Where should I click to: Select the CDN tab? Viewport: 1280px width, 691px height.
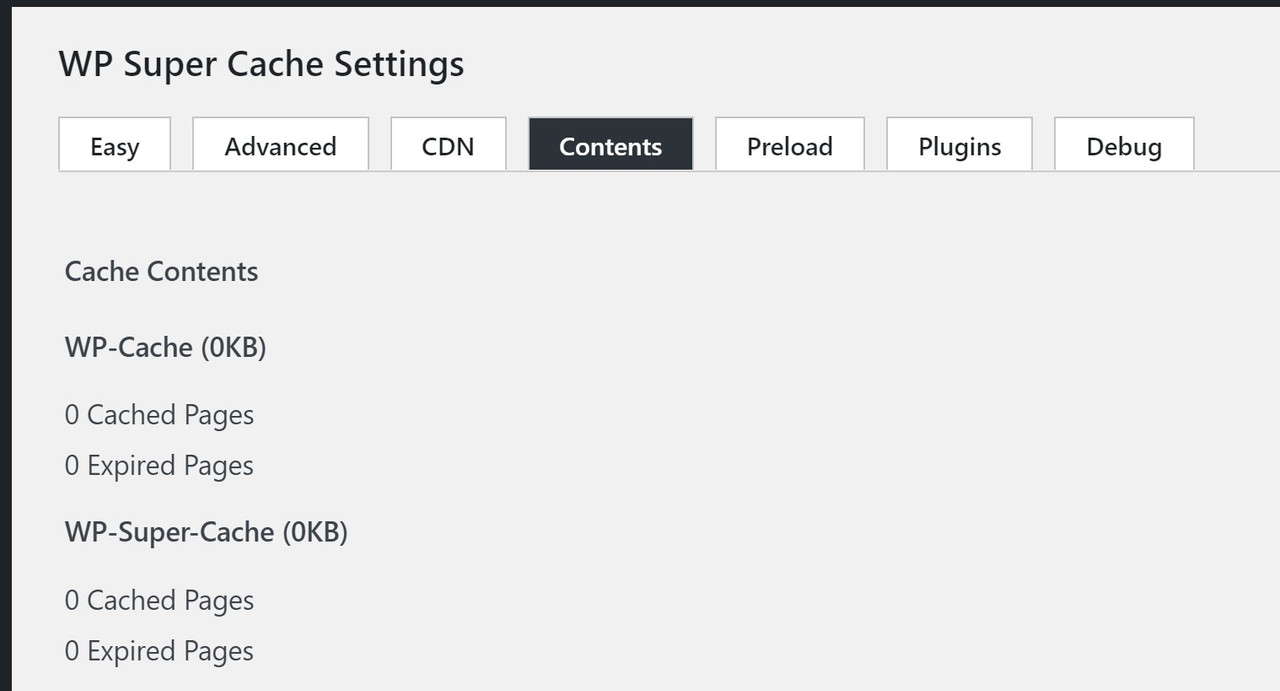click(448, 145)
